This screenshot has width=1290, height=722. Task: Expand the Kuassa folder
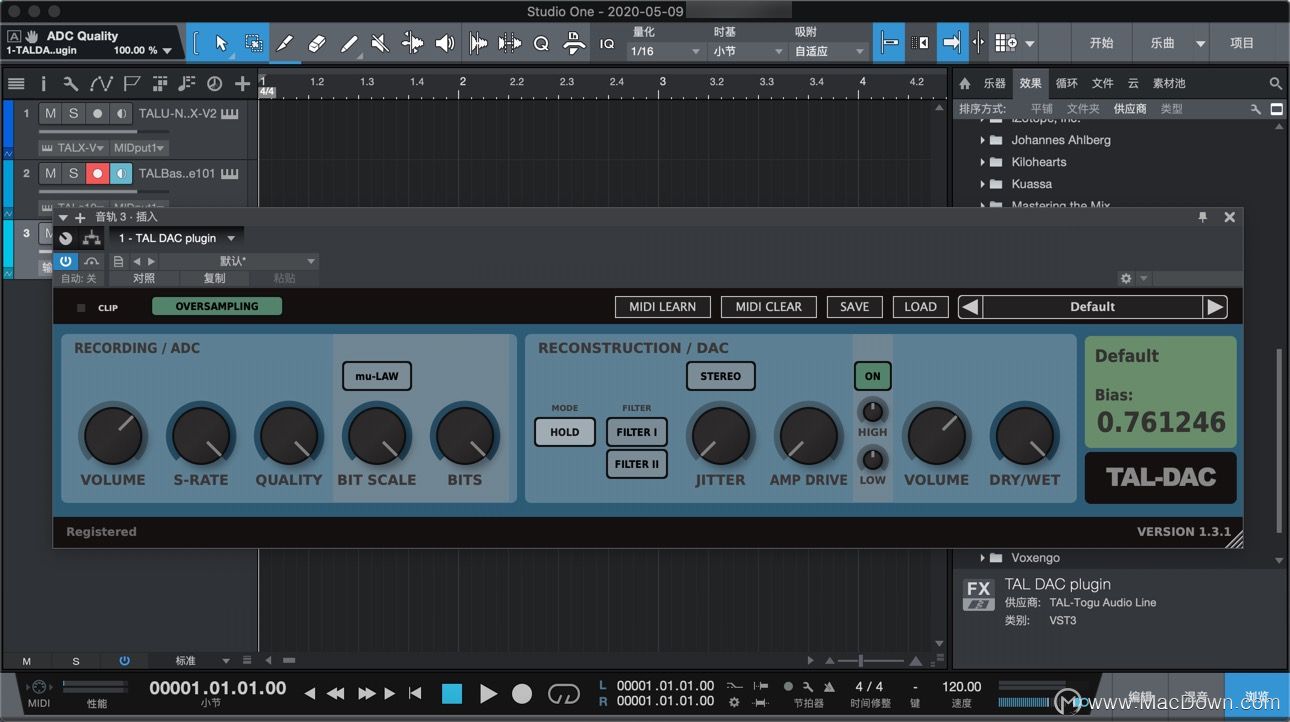point(982,184)
